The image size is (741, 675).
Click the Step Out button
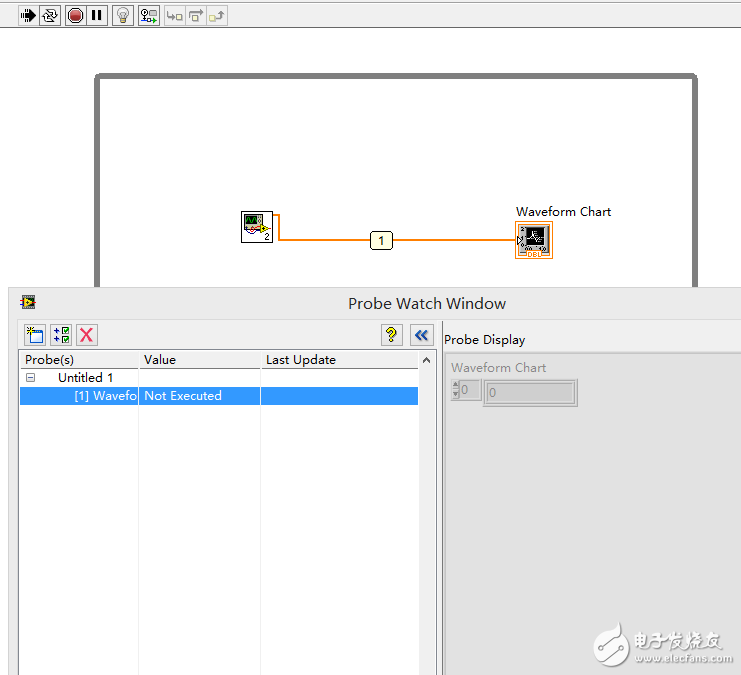tap(217, 16)
